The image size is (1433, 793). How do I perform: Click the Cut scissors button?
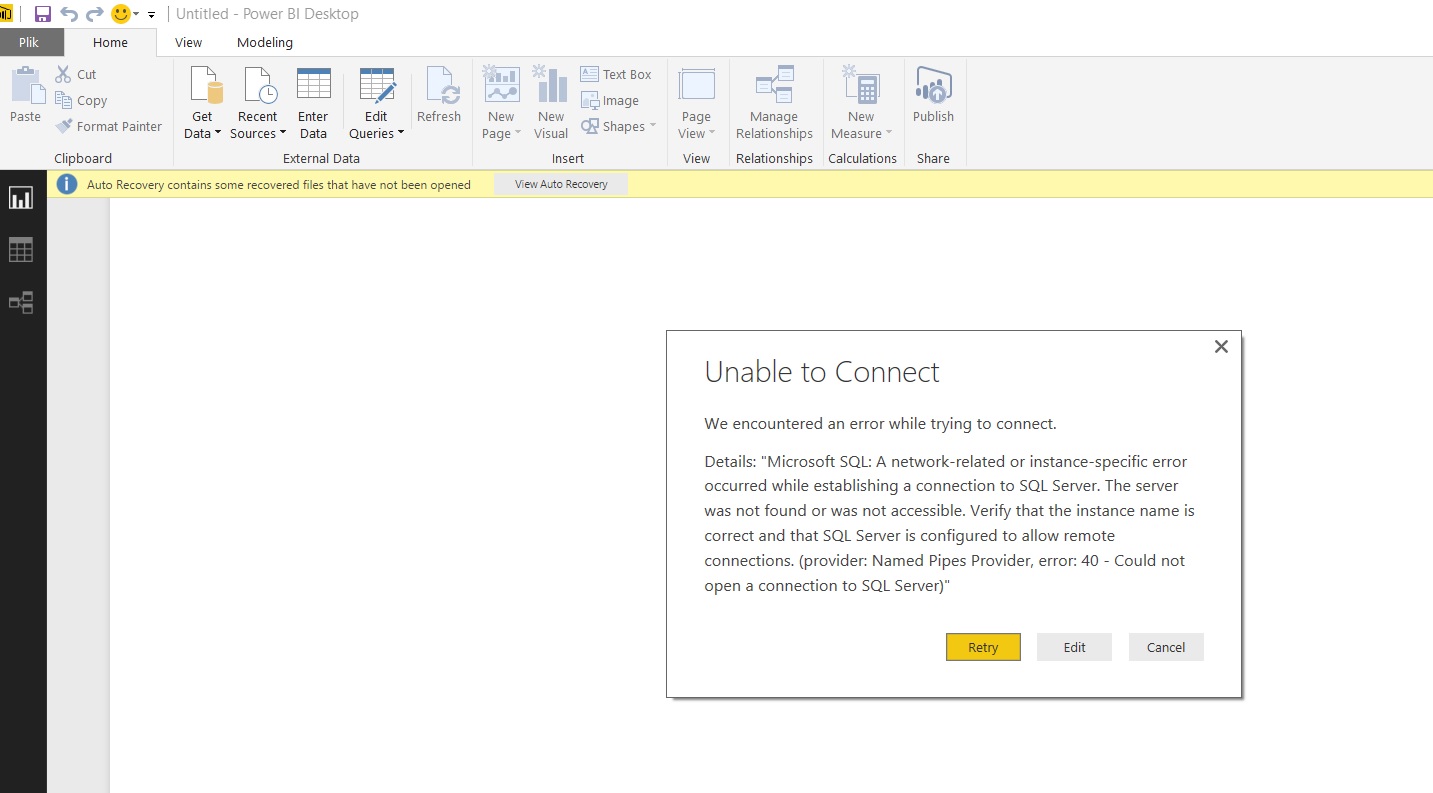coord(76,74)
